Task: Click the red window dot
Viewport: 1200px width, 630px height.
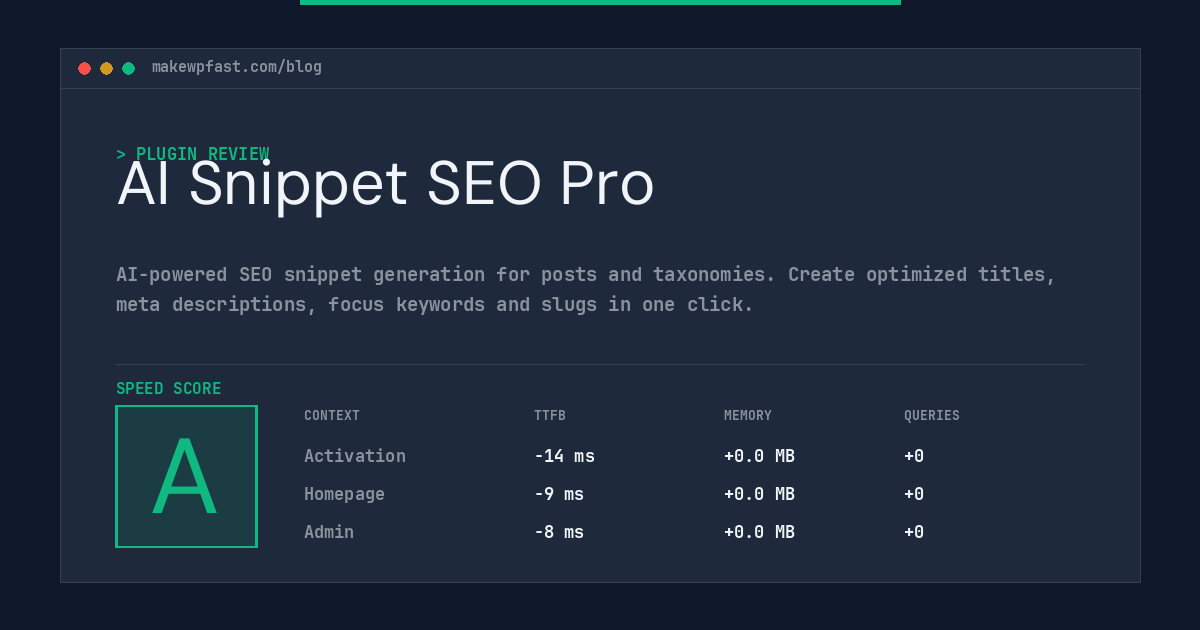Action: (85, 68)
